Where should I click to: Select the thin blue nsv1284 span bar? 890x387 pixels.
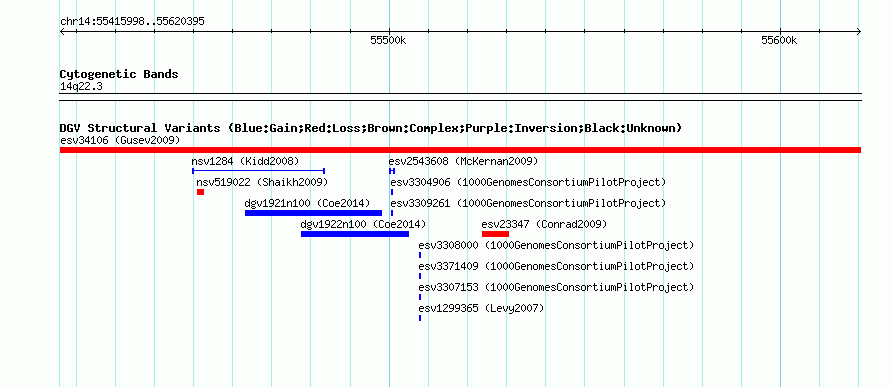click(258, 170)
